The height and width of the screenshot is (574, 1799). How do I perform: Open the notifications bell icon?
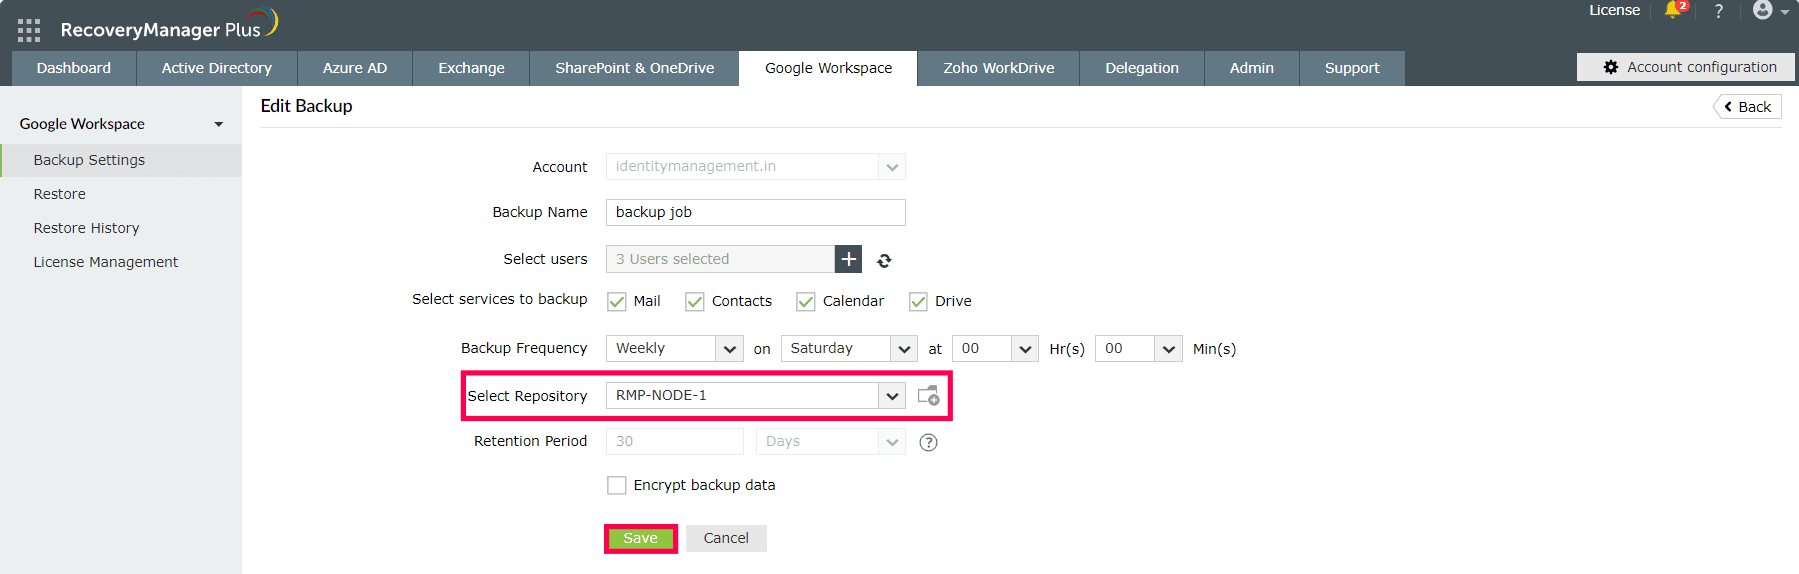[1675, 10]
